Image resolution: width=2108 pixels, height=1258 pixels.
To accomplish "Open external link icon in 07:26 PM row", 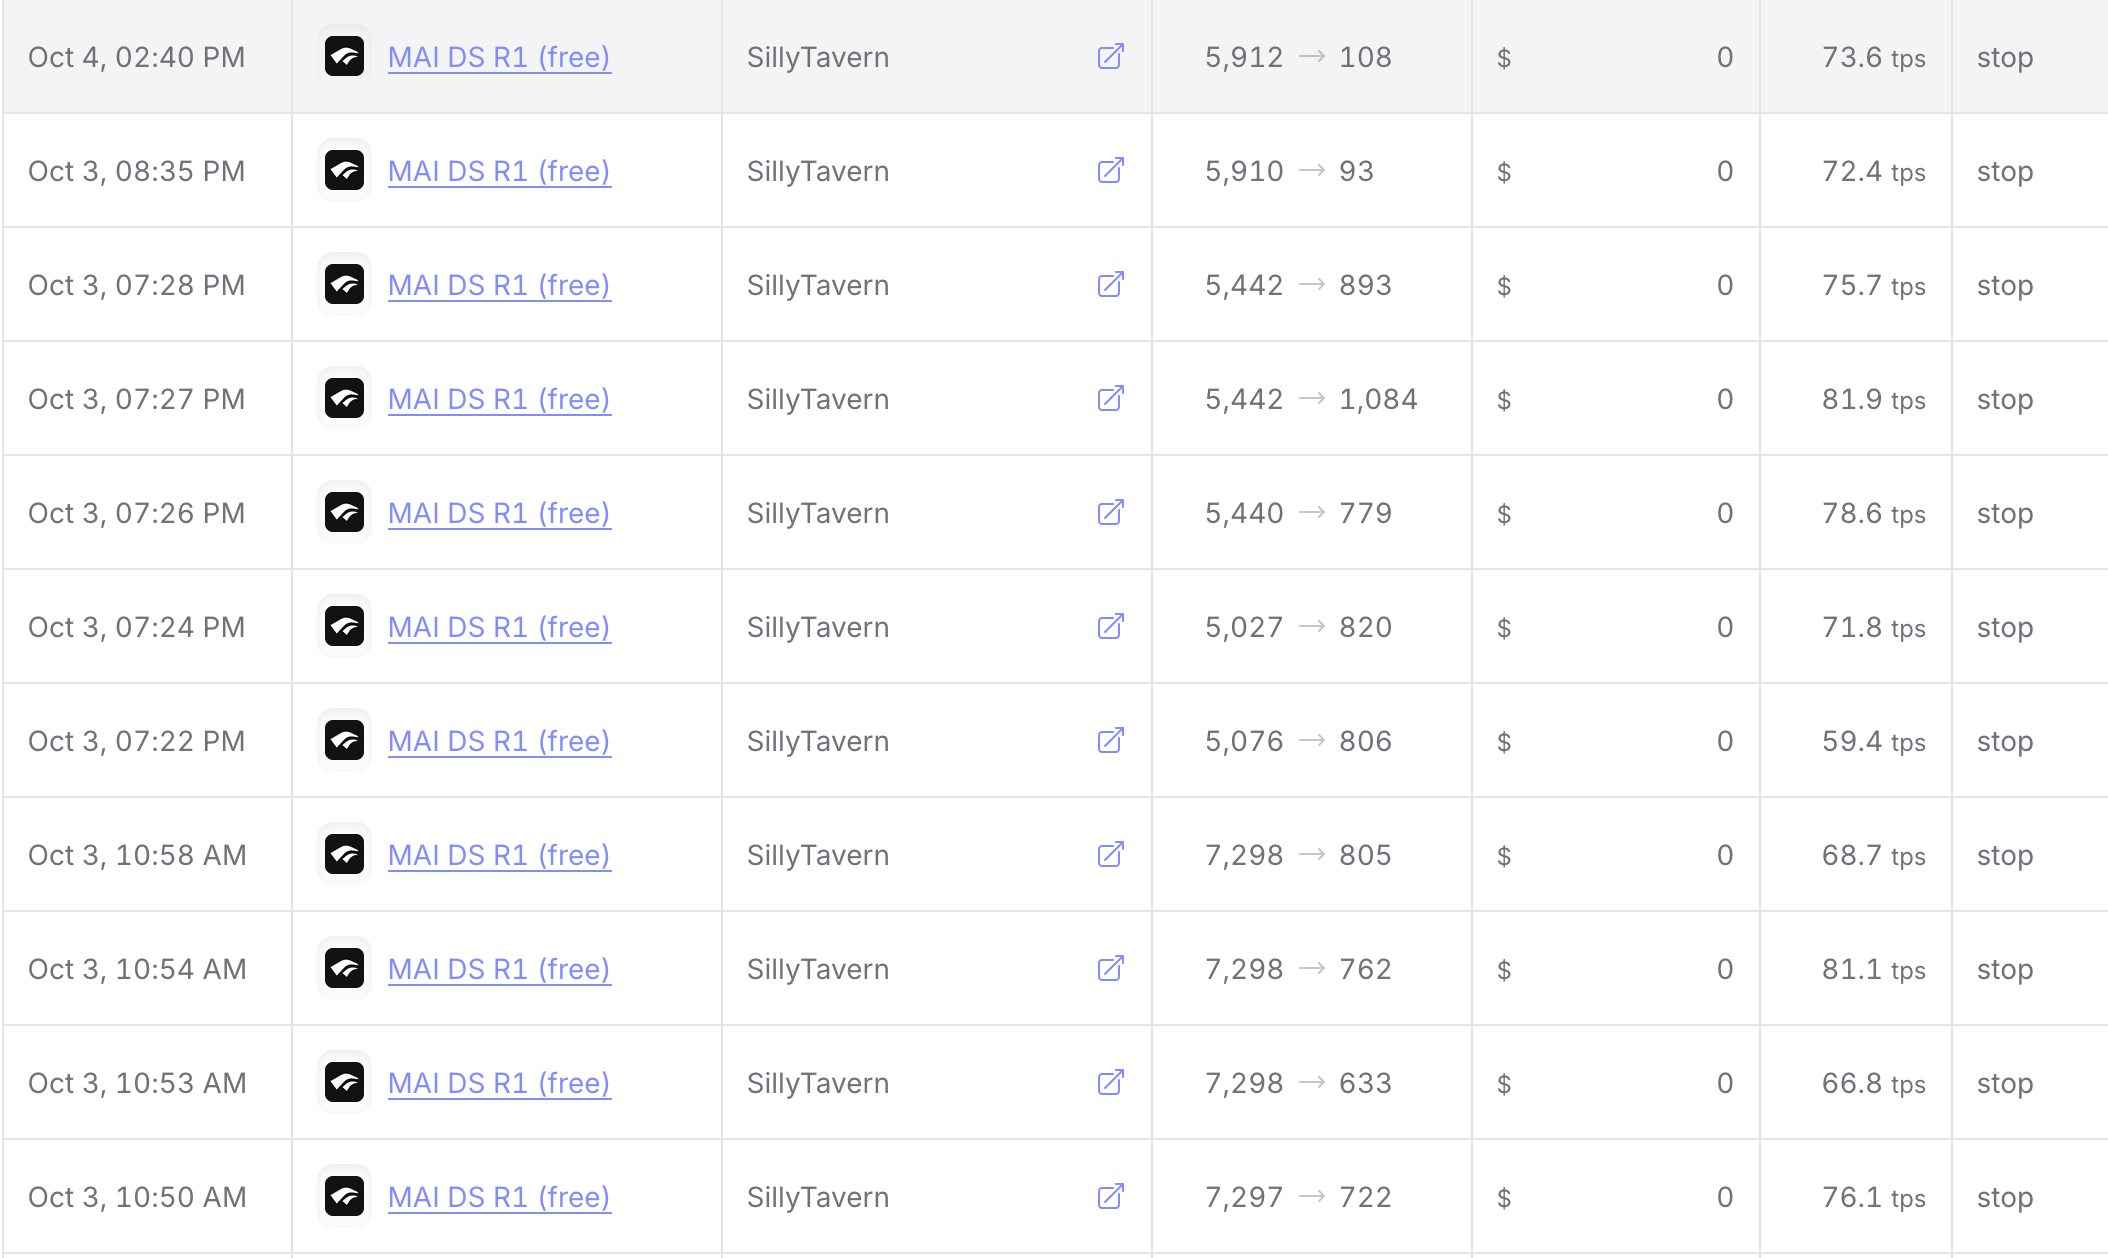I will pyautogui.click(x=1110, y=513).
